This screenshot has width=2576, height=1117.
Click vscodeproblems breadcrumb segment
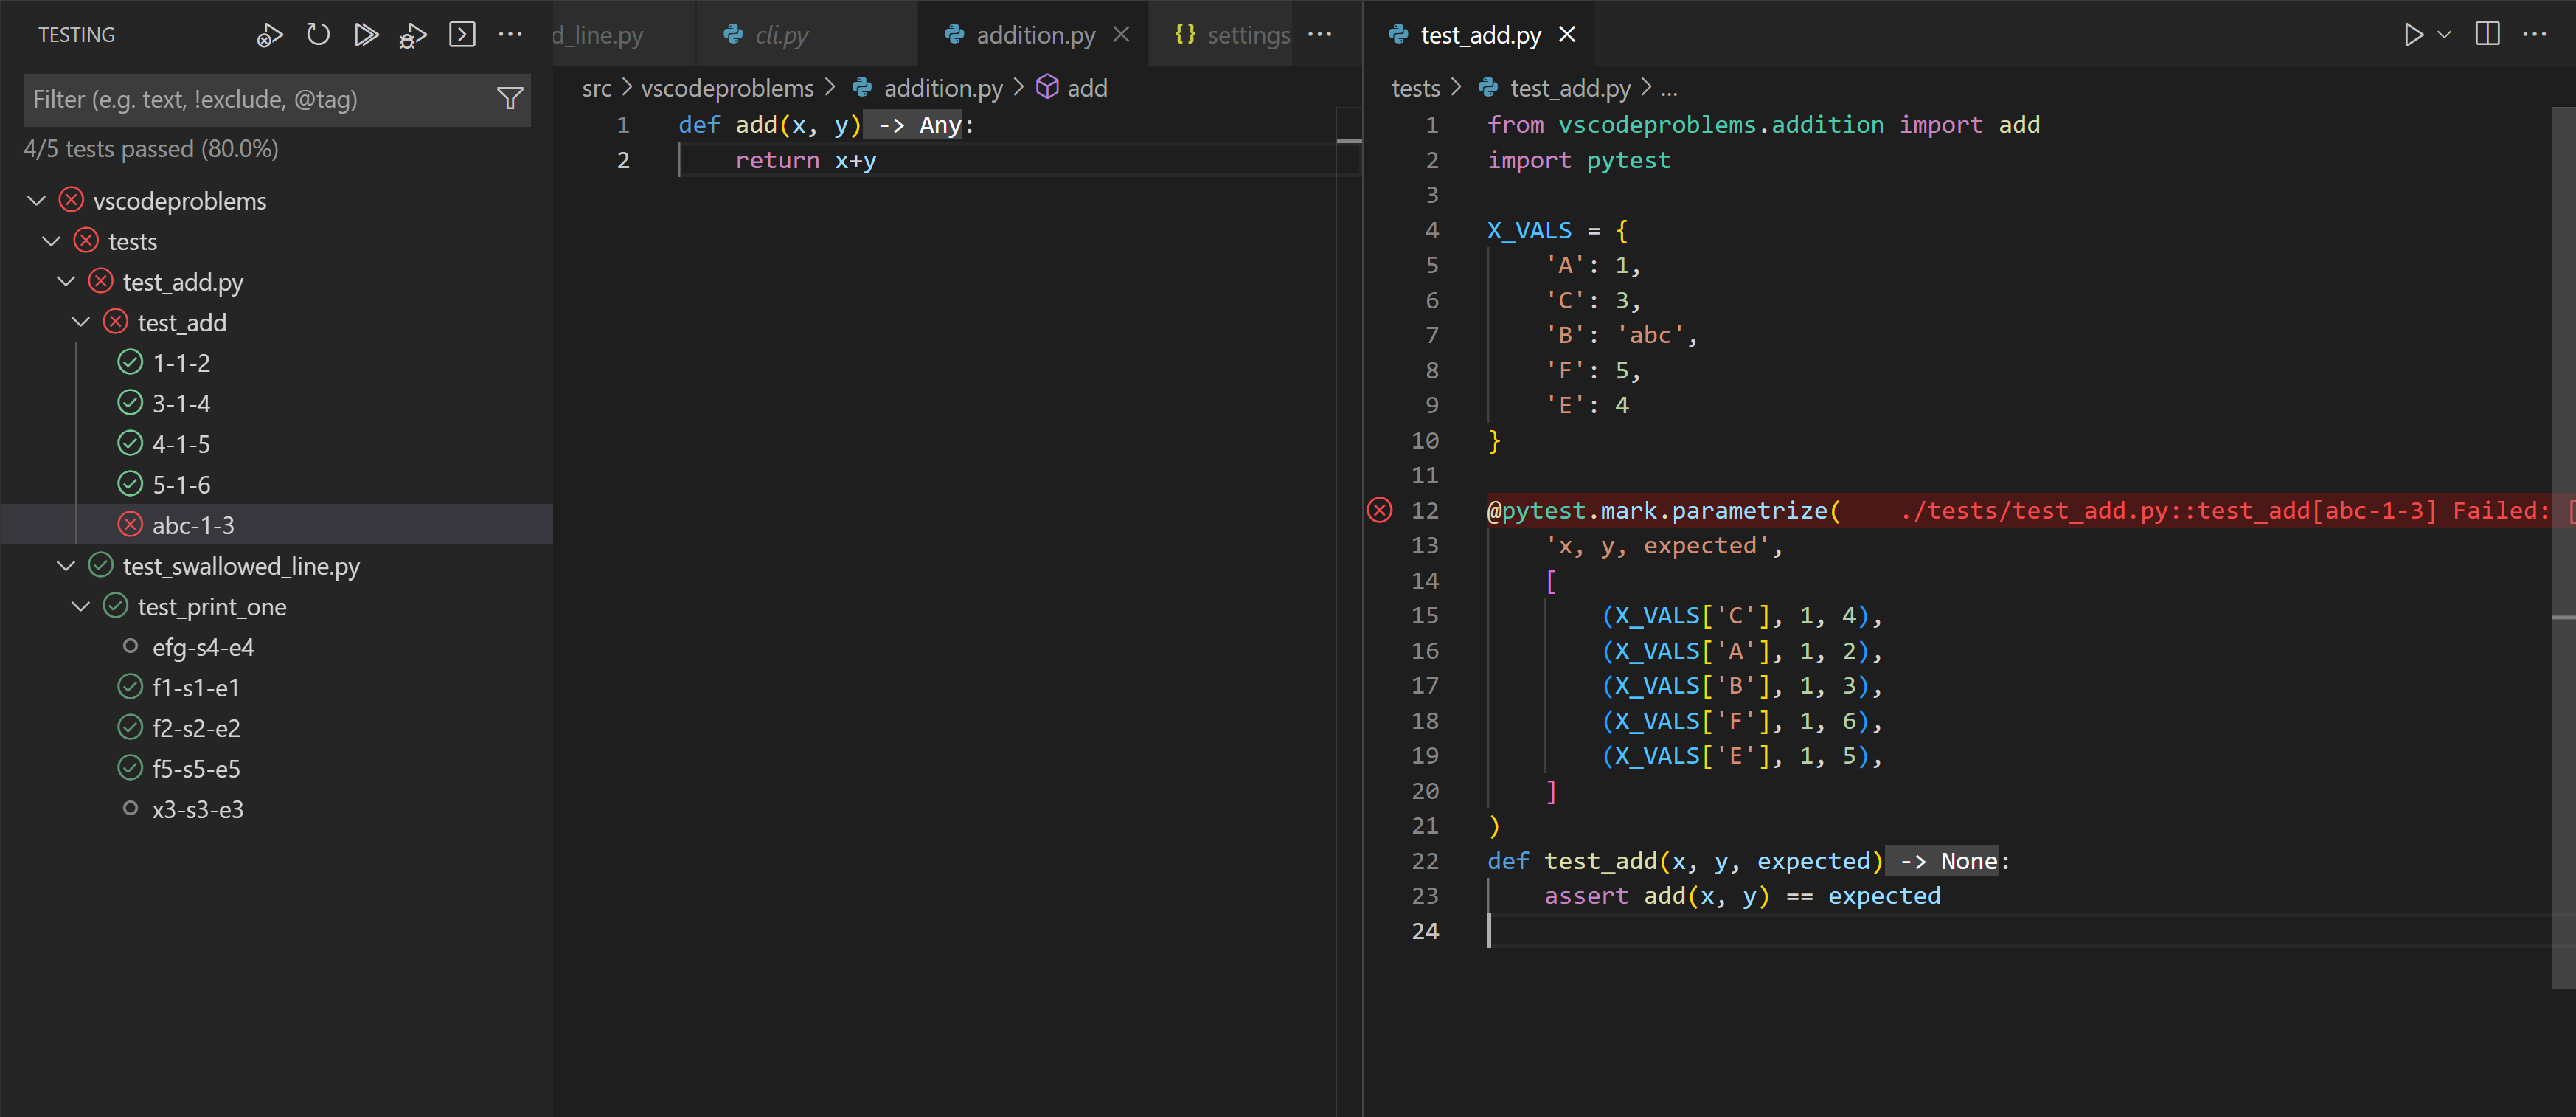[727, 88]
